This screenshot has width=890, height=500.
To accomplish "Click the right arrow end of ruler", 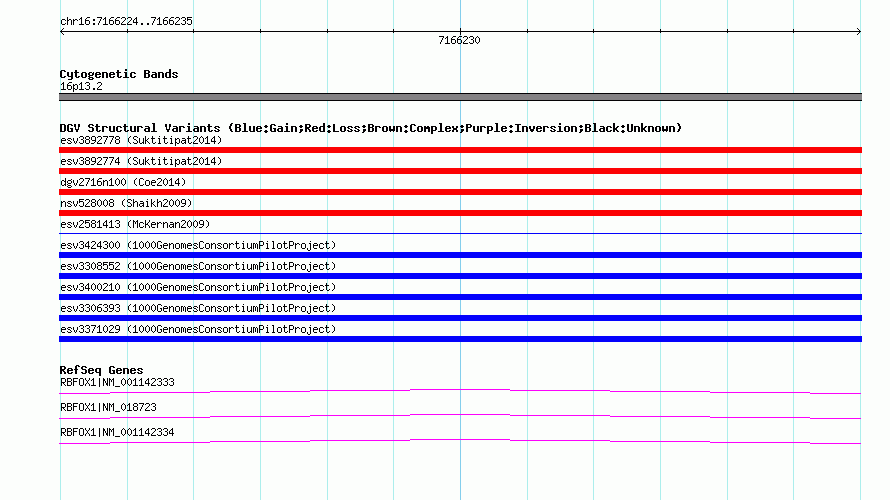I will [859, 32].
